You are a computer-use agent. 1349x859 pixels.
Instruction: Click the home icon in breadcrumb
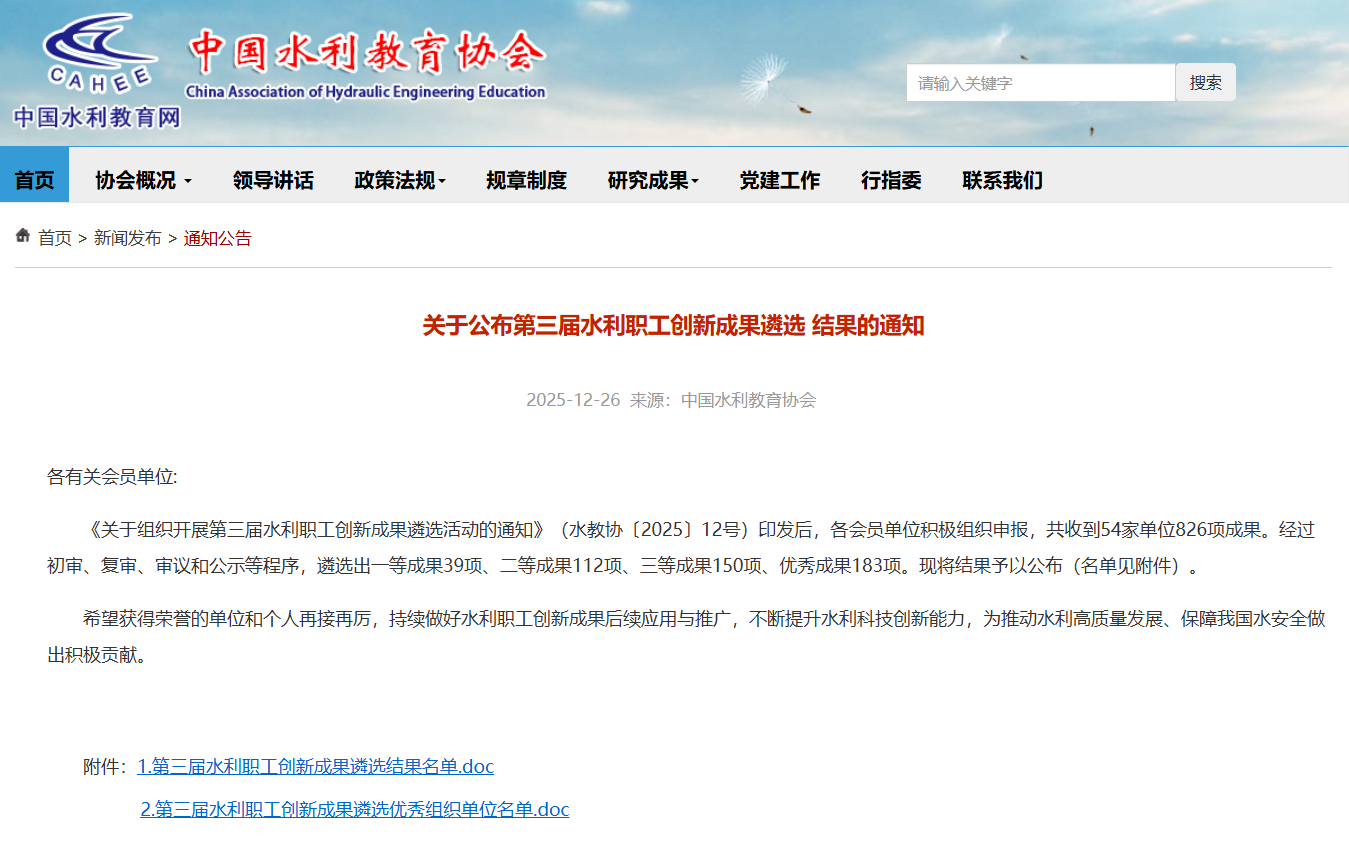(23, 236)
